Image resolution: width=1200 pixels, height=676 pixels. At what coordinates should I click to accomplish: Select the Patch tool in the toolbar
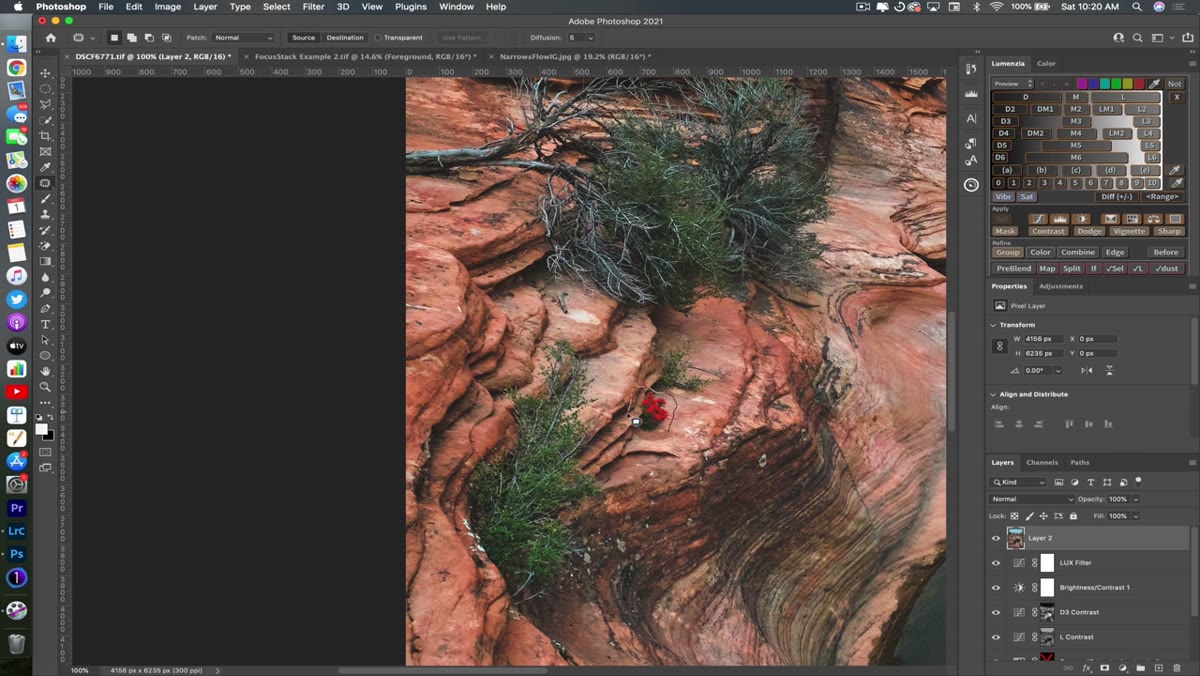pos(45,183)
